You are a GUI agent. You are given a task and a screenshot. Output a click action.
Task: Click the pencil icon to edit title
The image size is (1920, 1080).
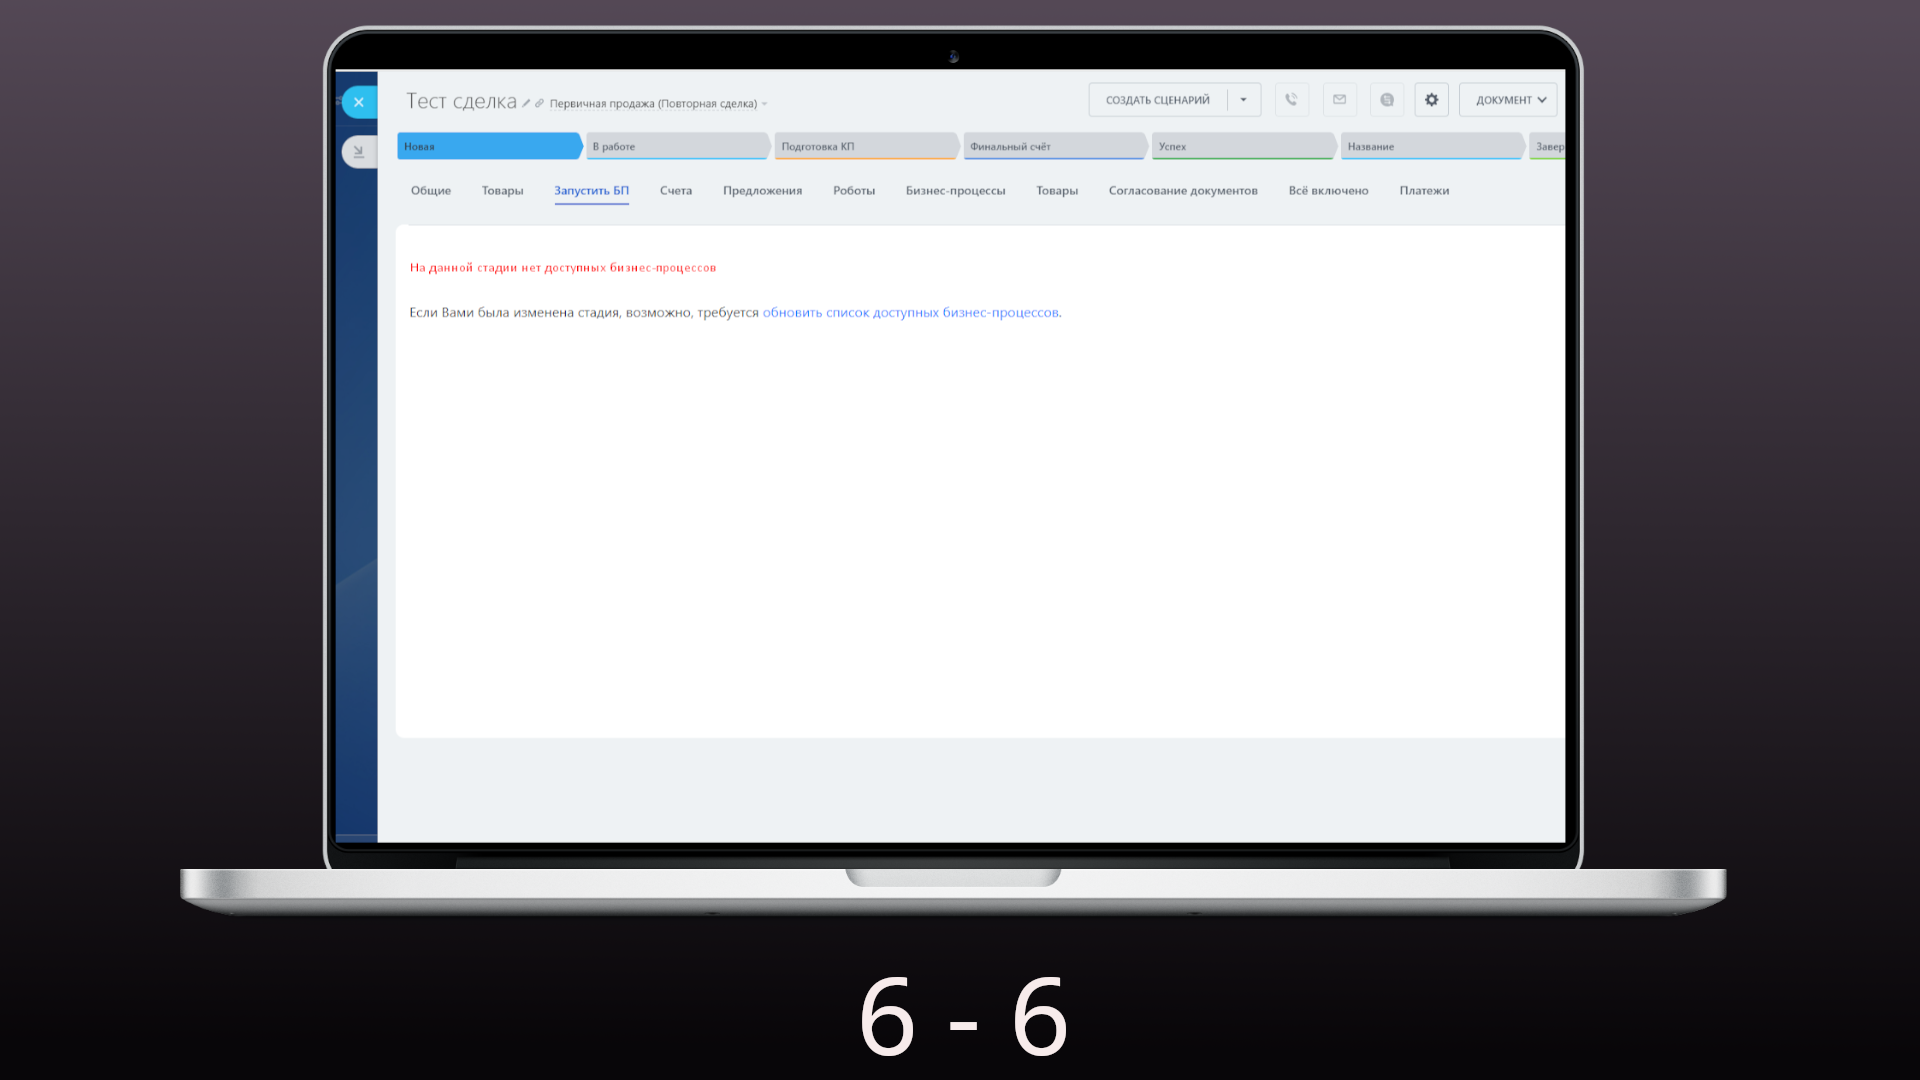click(x=526, y=103)
